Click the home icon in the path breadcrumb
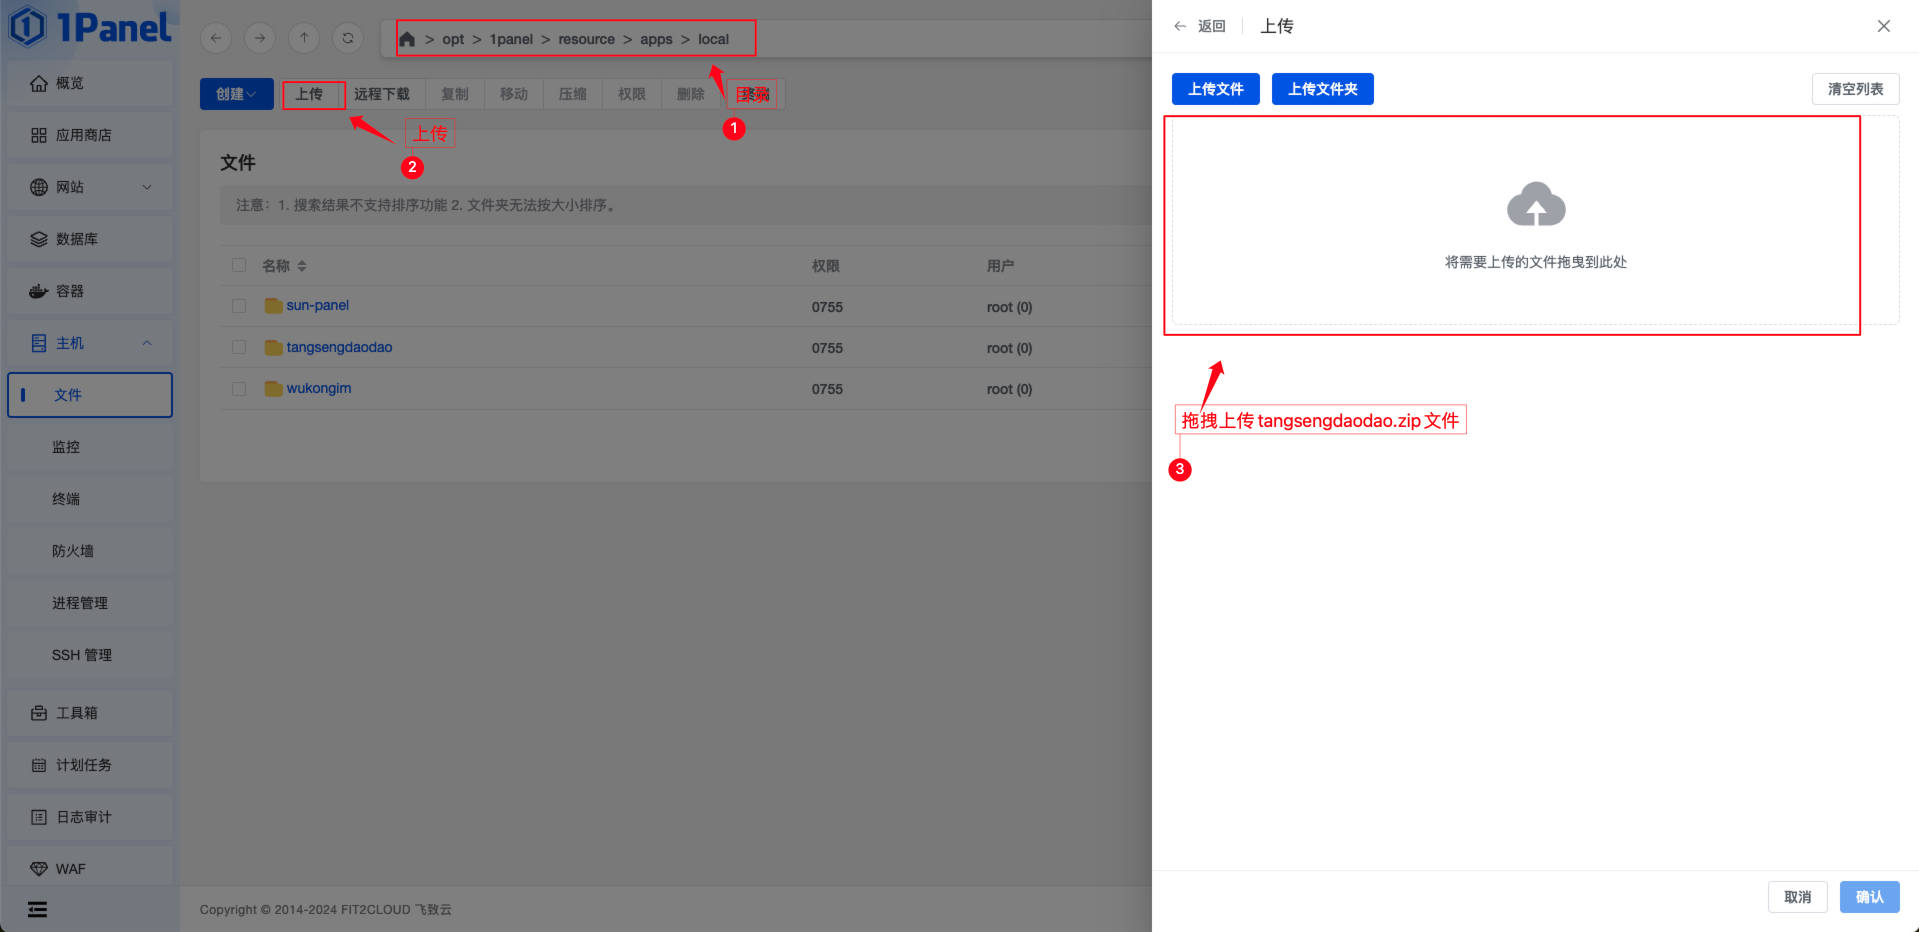This screenshot has width=1919, height=932. pos(407,40)
